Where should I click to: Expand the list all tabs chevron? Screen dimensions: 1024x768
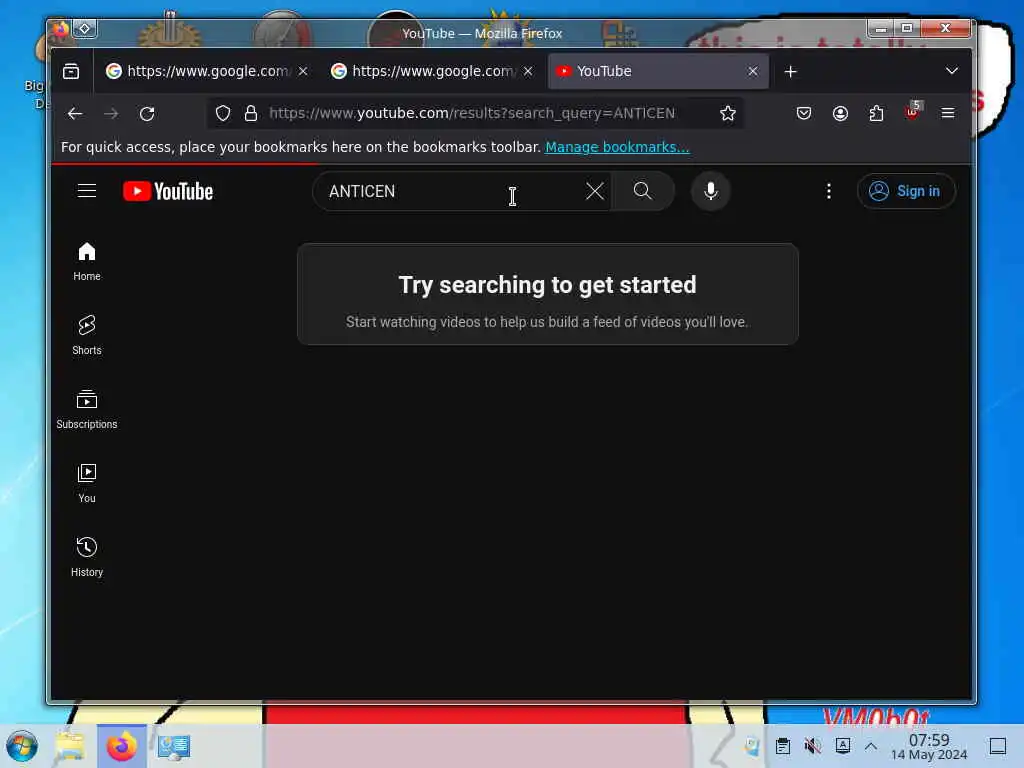point(952,71)
